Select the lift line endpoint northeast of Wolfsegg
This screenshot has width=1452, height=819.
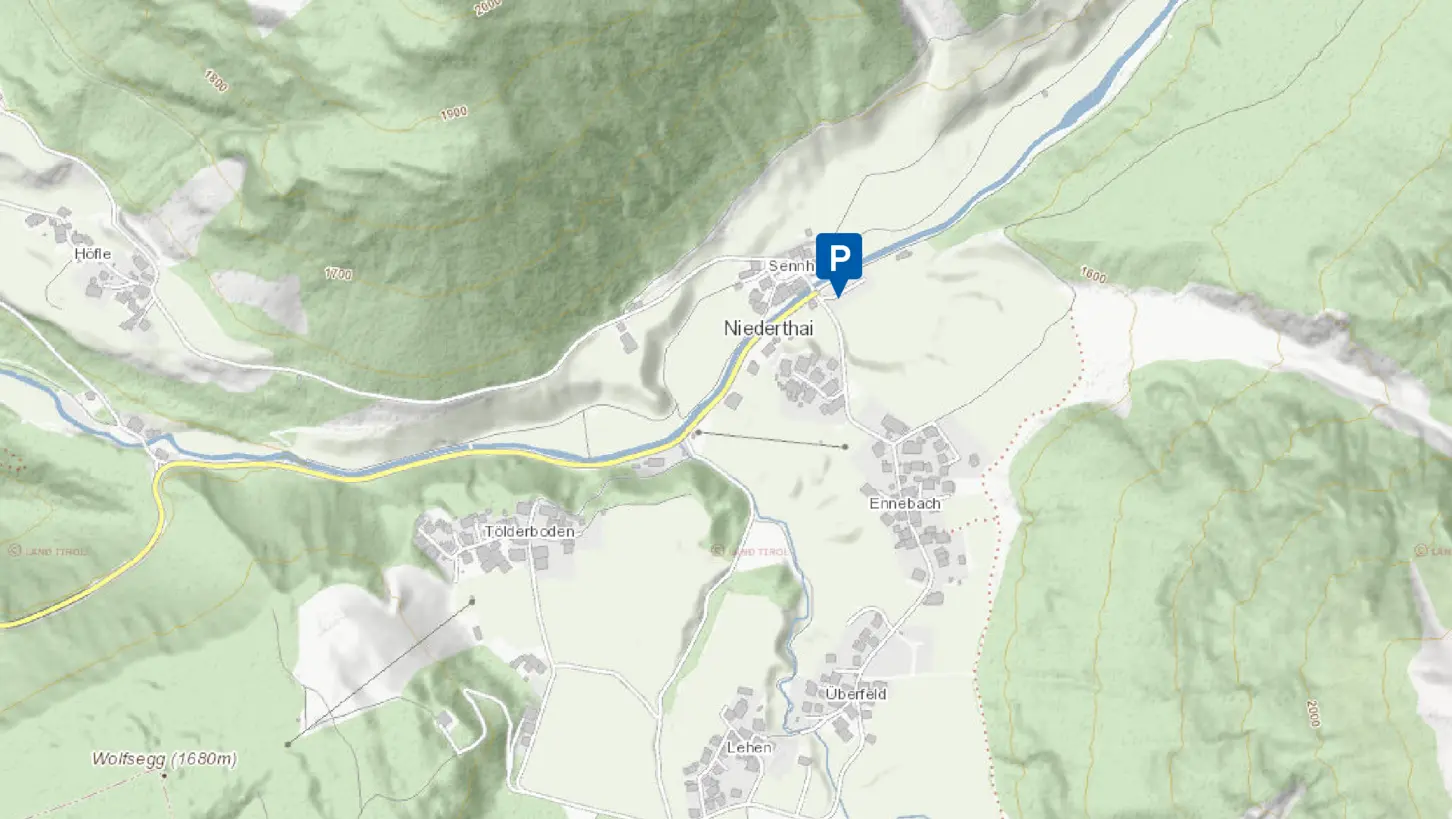click(x=288, y=744)
